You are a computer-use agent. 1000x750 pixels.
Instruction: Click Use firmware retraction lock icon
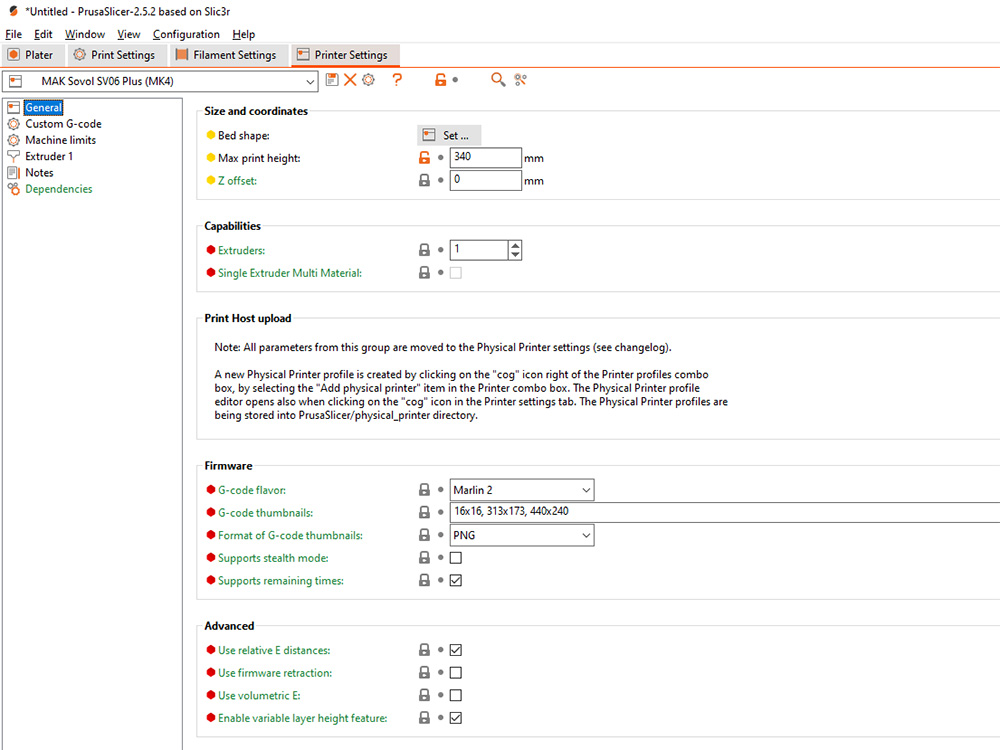tap(424, 673)
